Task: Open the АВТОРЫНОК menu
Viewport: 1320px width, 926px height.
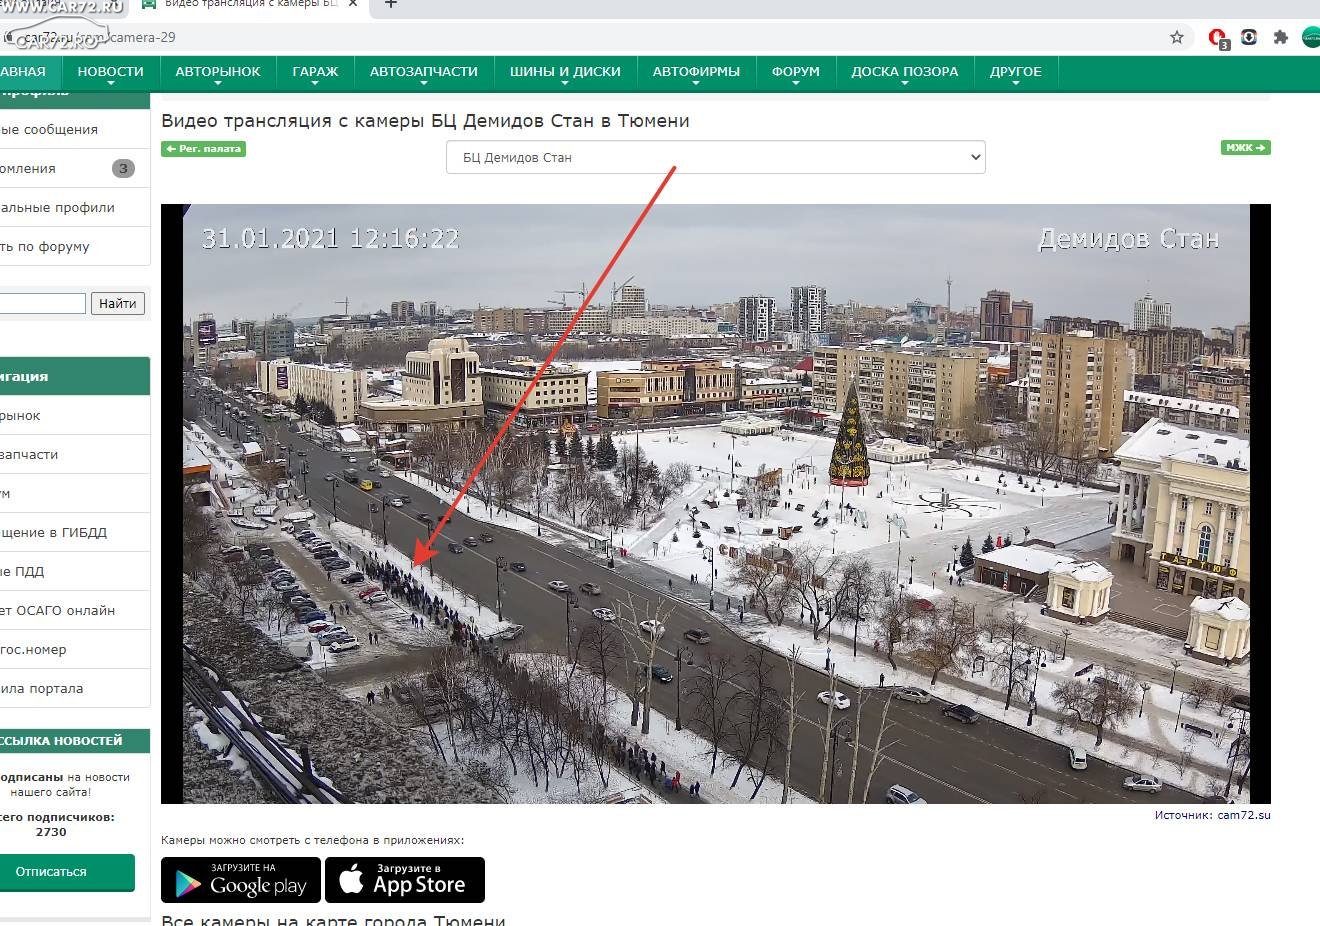Action: 218,72
